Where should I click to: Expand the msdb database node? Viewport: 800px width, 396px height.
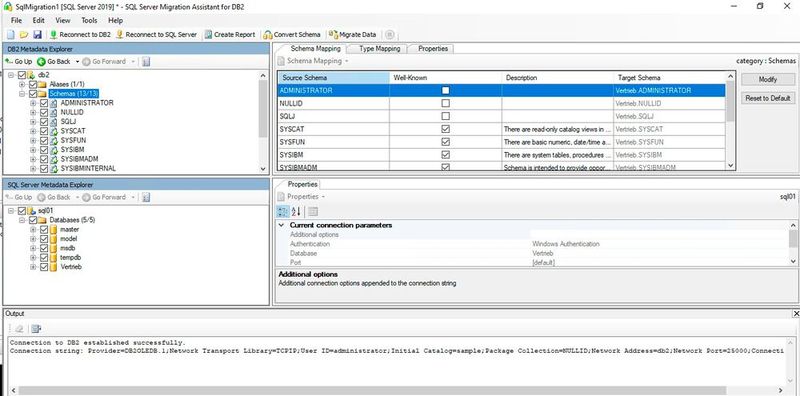tap(33, 248)
